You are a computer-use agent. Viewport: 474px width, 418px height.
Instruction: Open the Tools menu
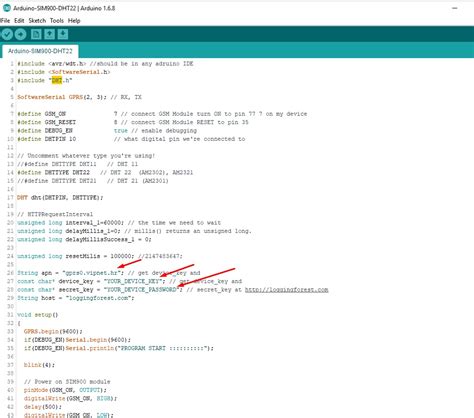57,21
